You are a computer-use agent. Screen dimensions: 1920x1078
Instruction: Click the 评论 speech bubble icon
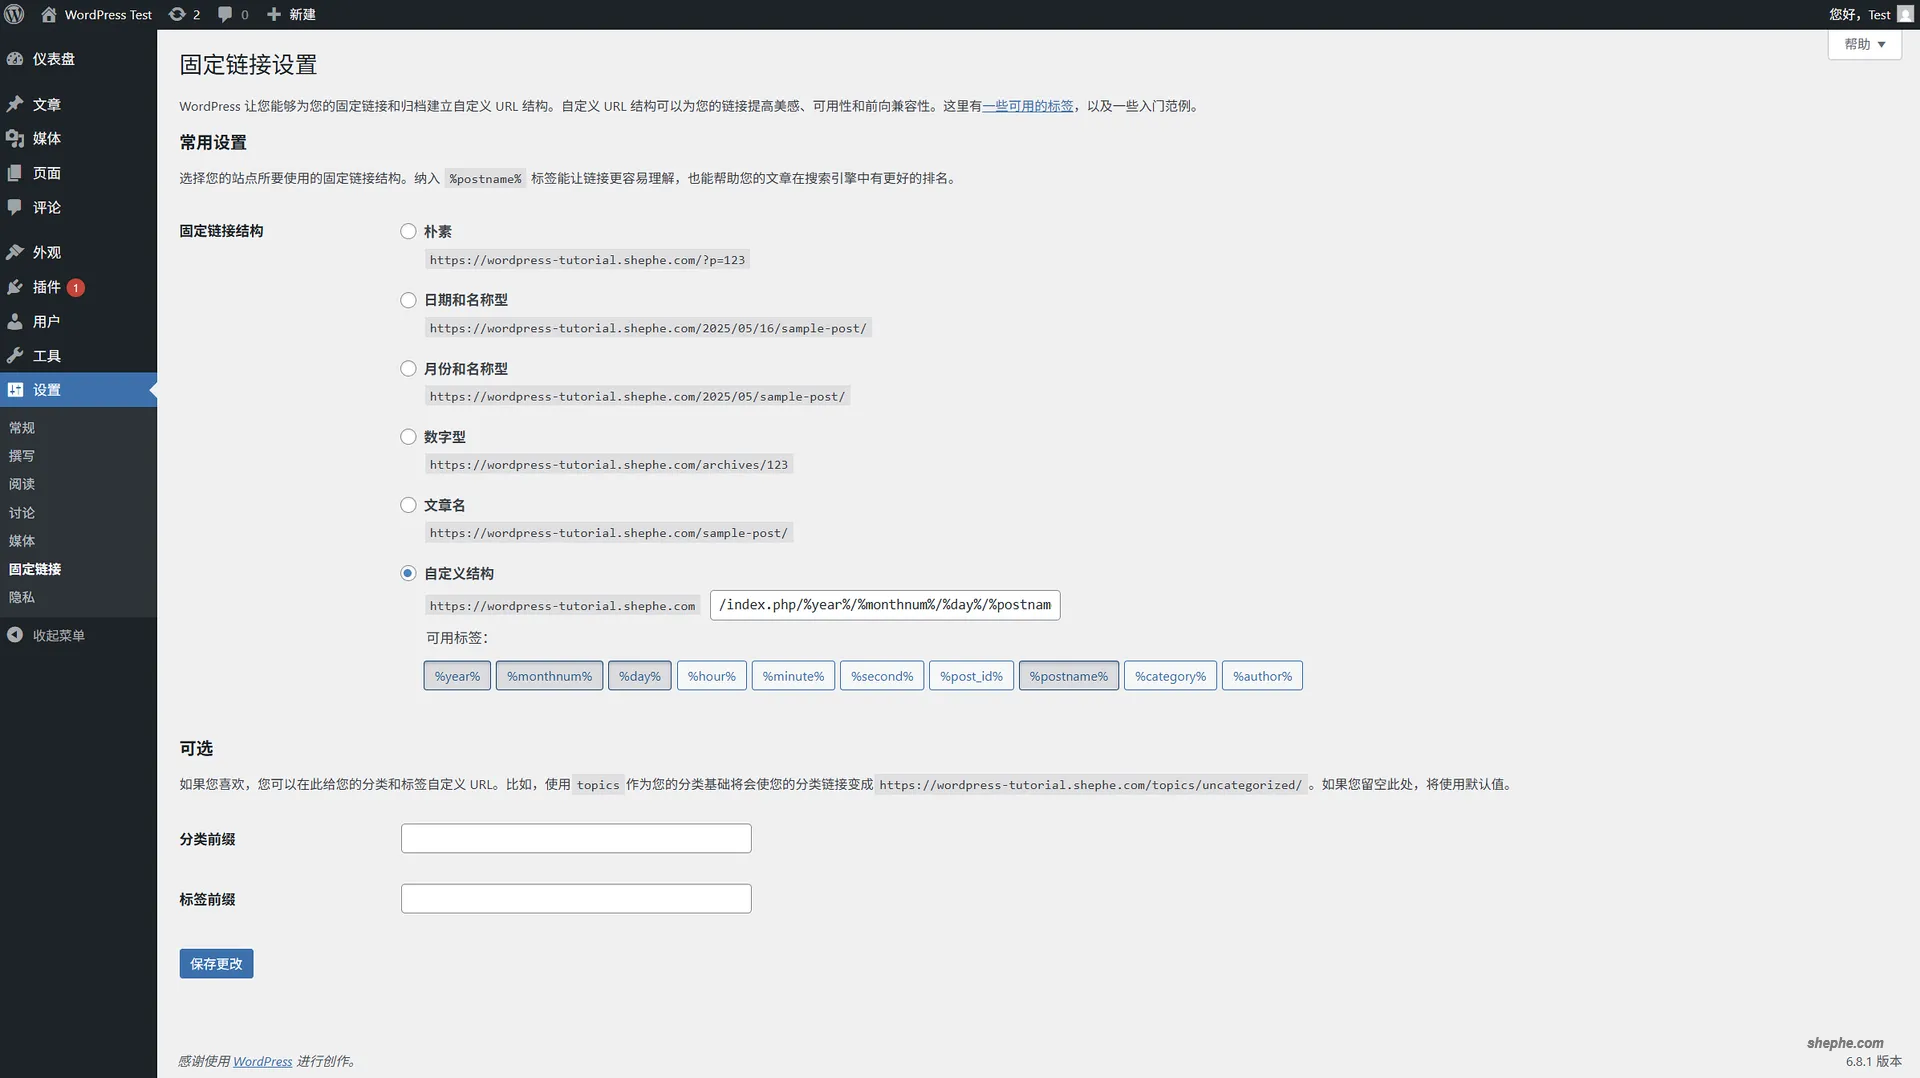click(x=16, y=208)
